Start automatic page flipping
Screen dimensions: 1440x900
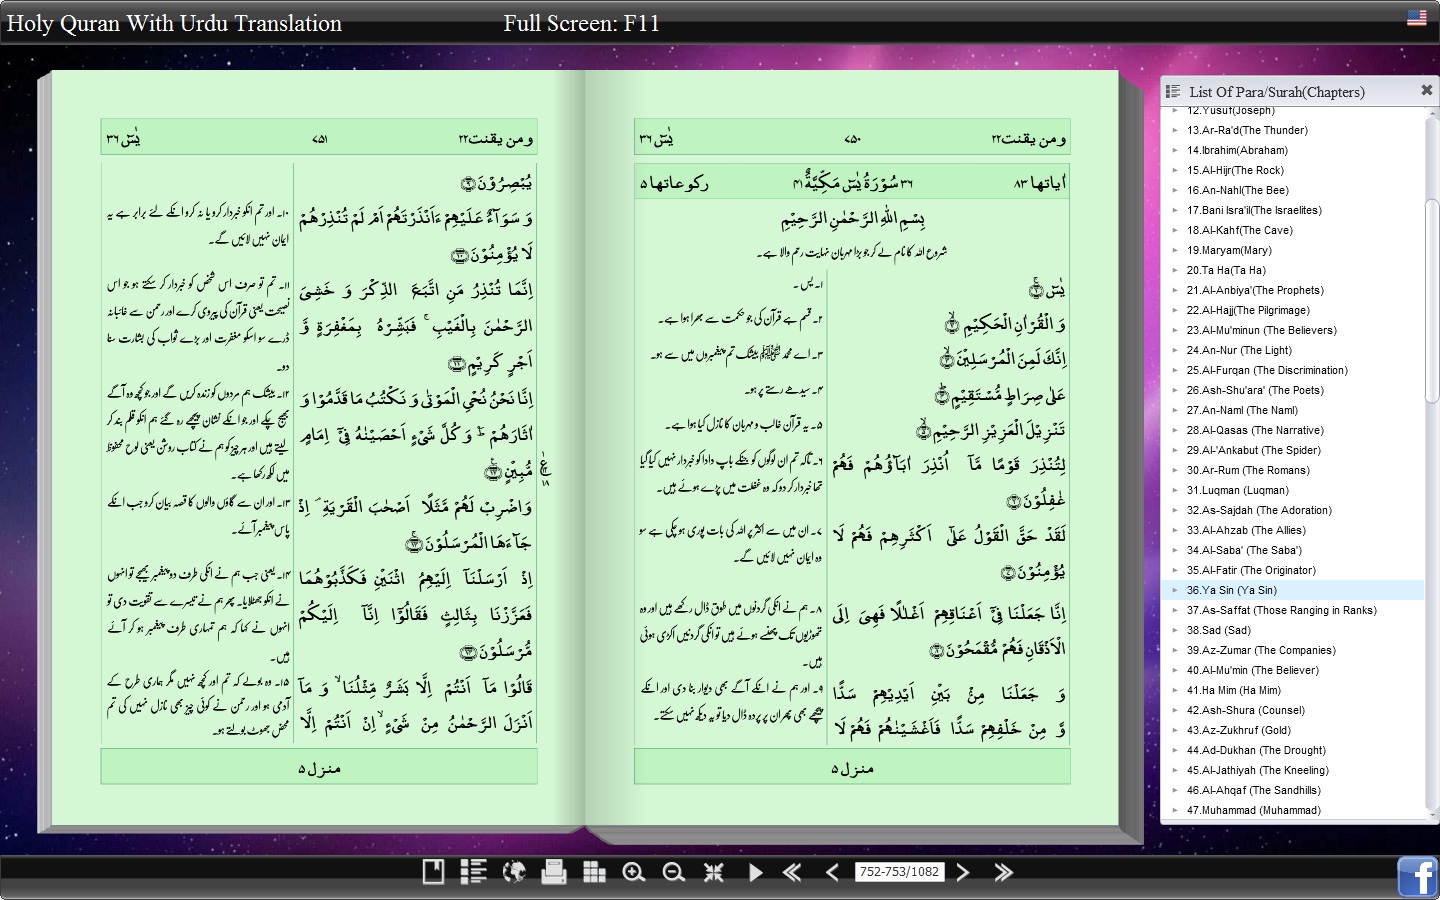(755, 872)
